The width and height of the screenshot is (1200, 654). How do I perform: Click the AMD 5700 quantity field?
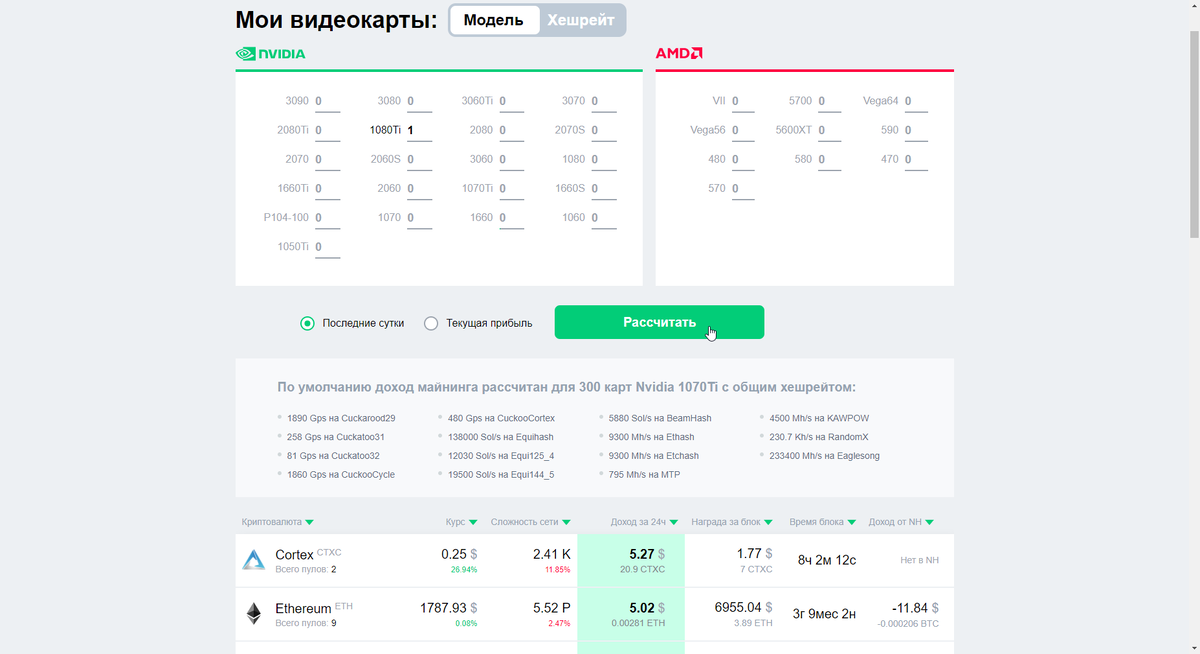tap(830, 101)
